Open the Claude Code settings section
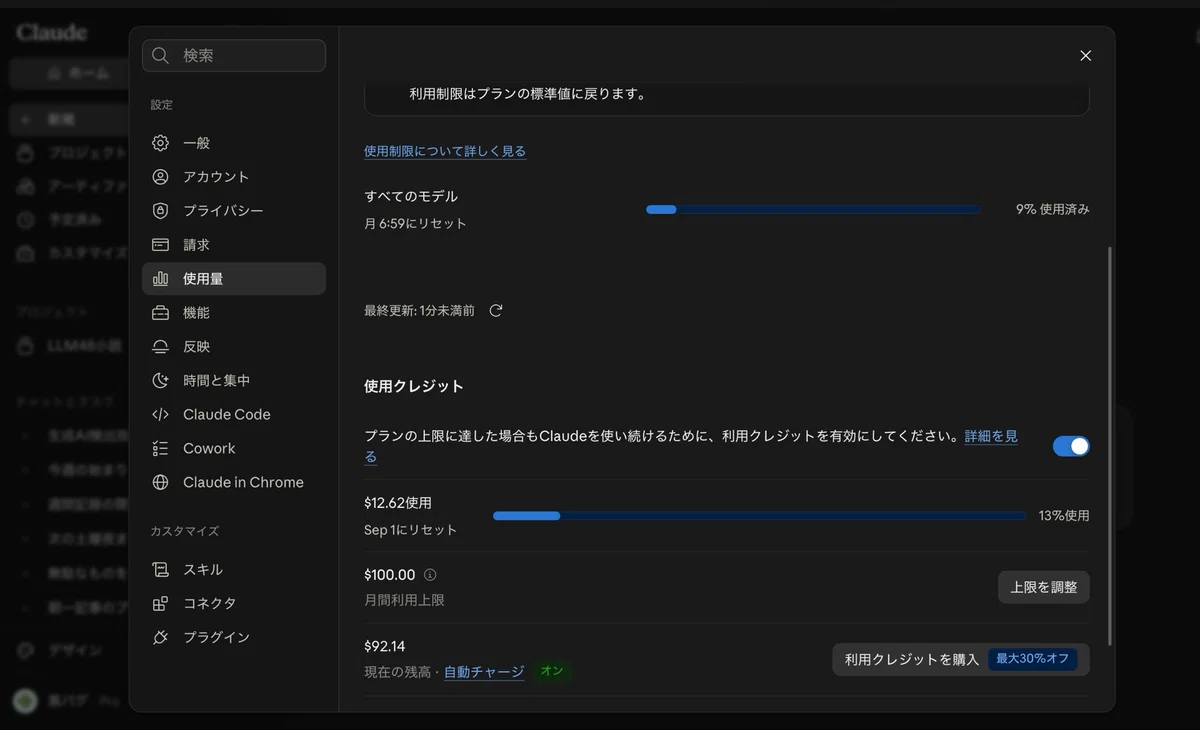 (234, 415)
